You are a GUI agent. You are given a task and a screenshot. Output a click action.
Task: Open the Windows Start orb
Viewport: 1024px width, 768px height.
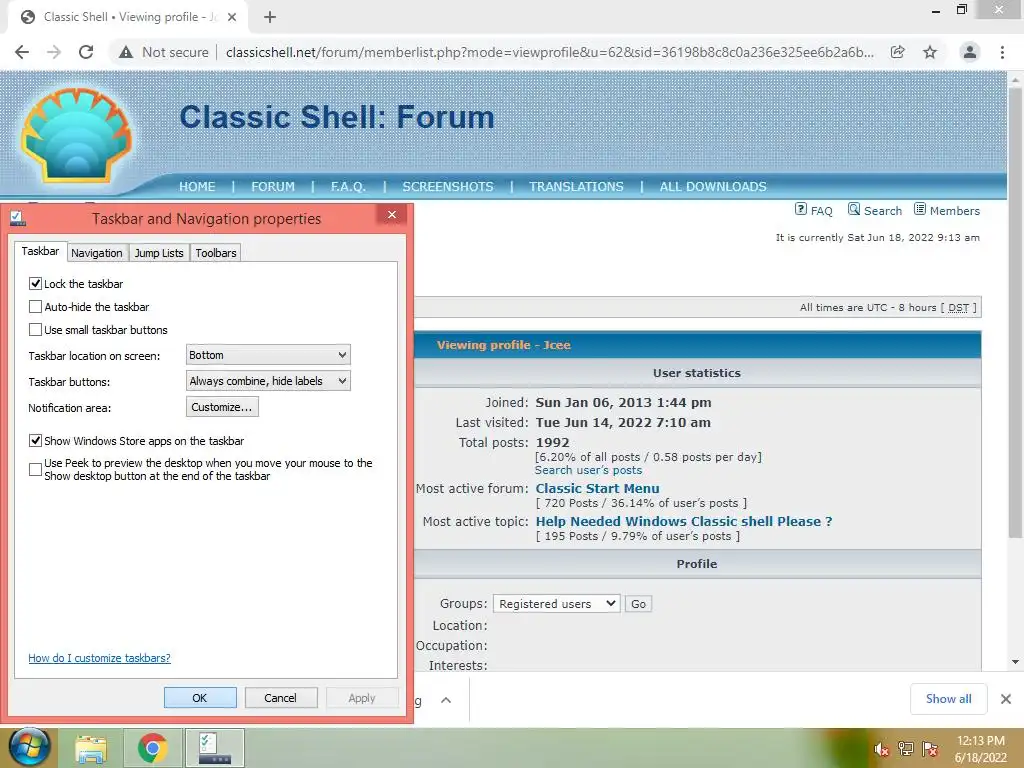28,748
